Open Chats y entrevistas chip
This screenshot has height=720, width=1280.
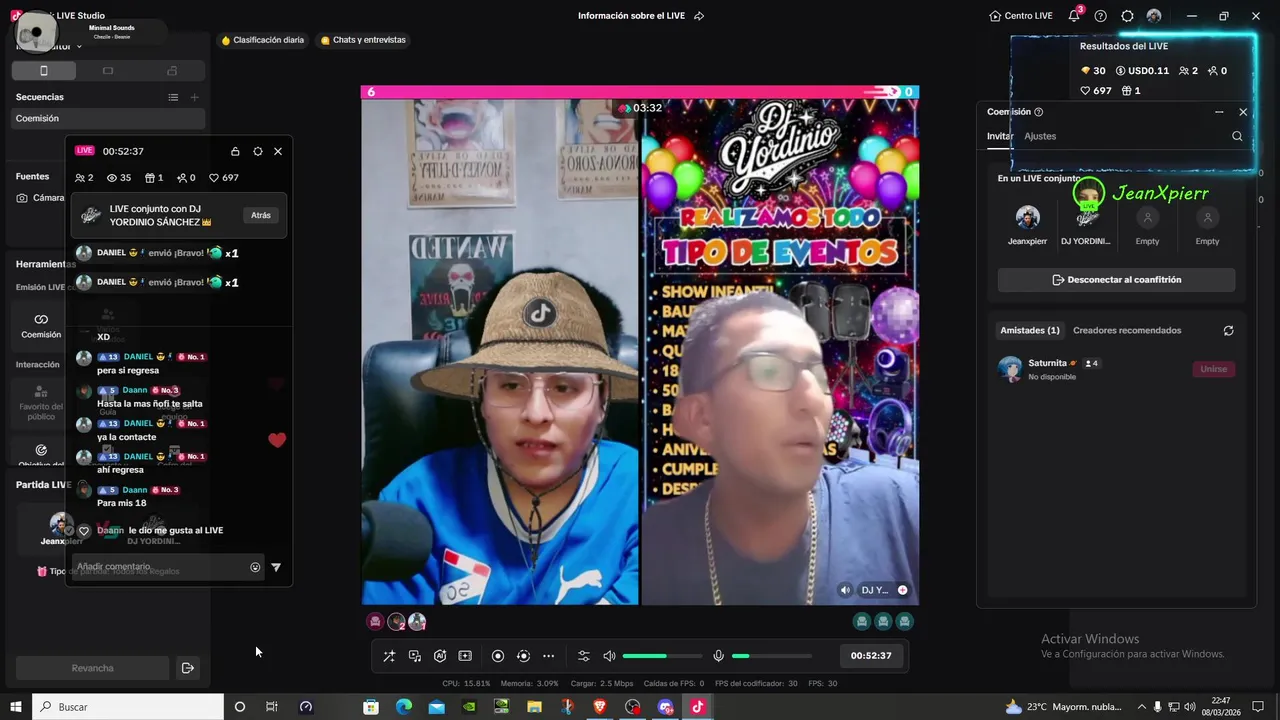[363, 40]
